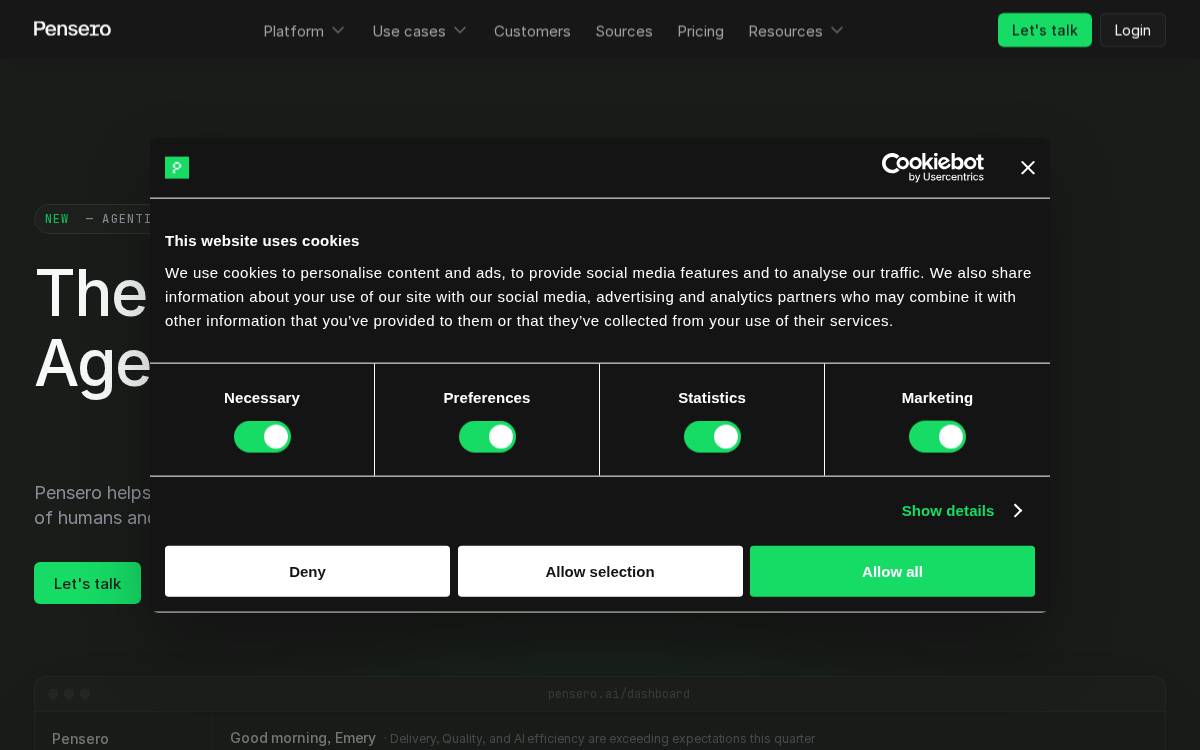Click the Let's talk hero button
The height and width of the screenshot is (750, 1200).
pos(87,583)
